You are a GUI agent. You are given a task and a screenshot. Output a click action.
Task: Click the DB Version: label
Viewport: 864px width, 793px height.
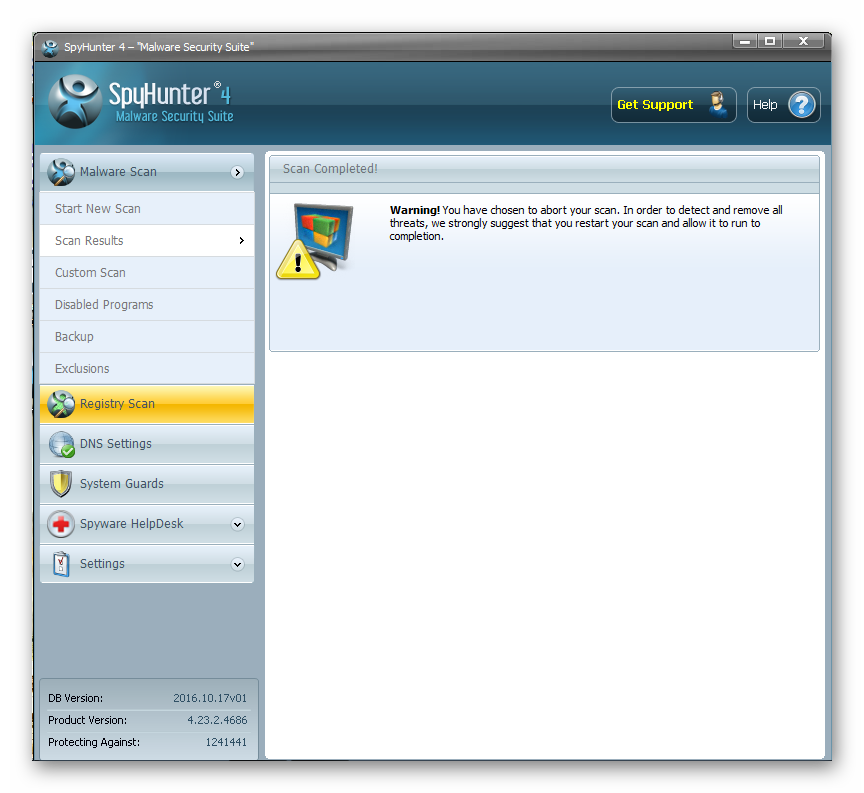75,698
